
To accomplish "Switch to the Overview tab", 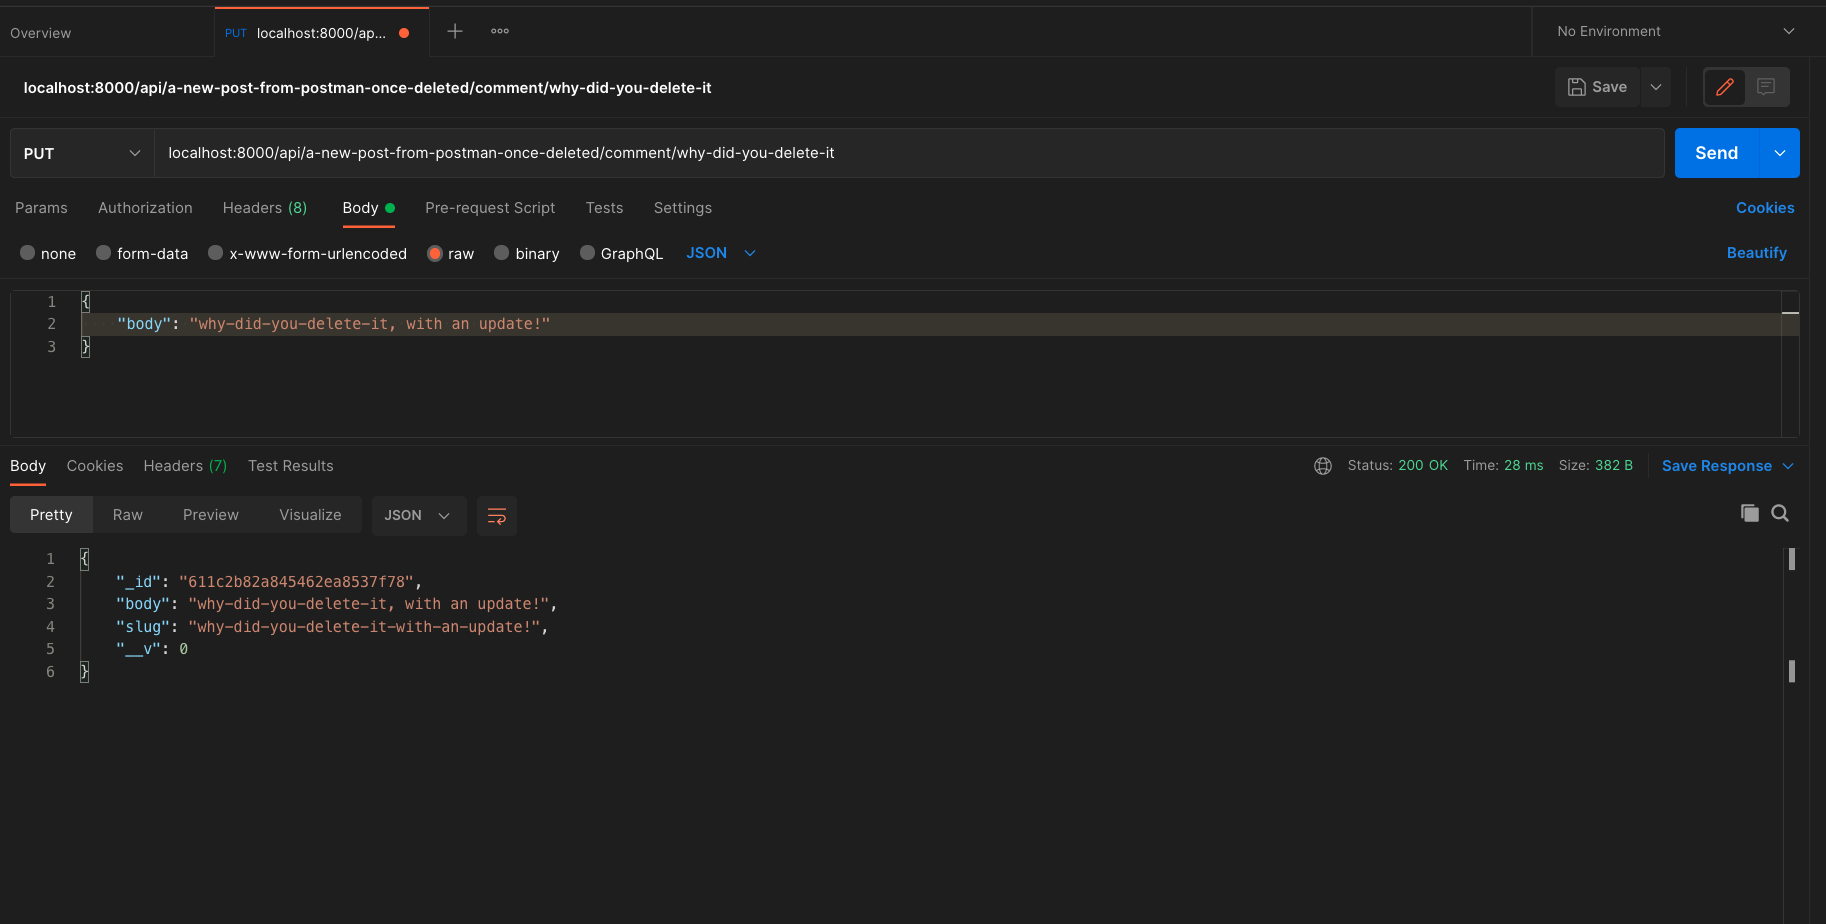I will click(41, 33).
